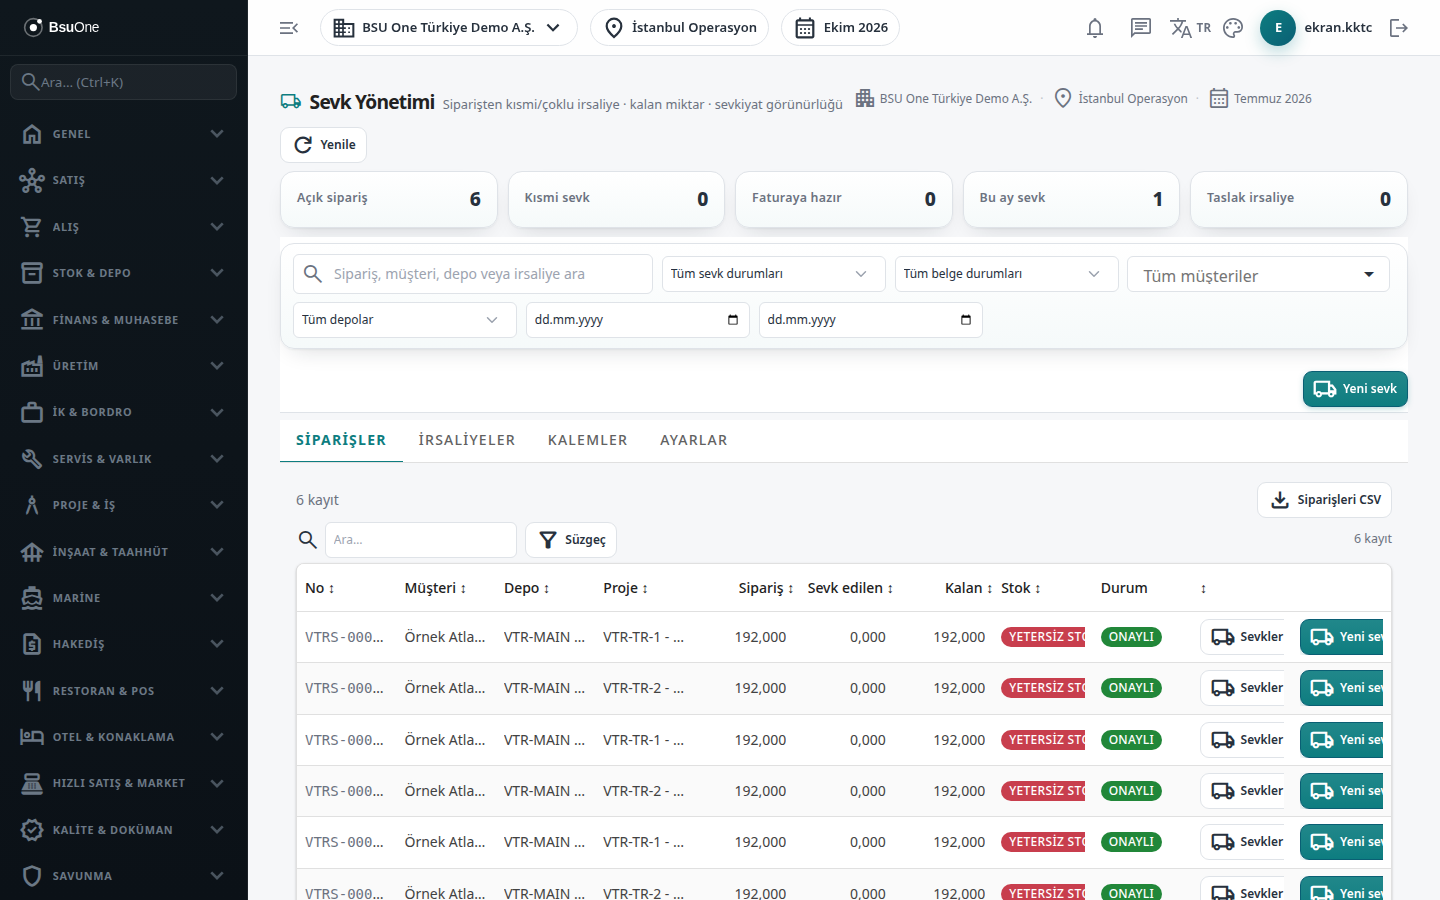Screen dimensions: 1440x900
Task: Open user avatar E
Action: [1278, 28]
